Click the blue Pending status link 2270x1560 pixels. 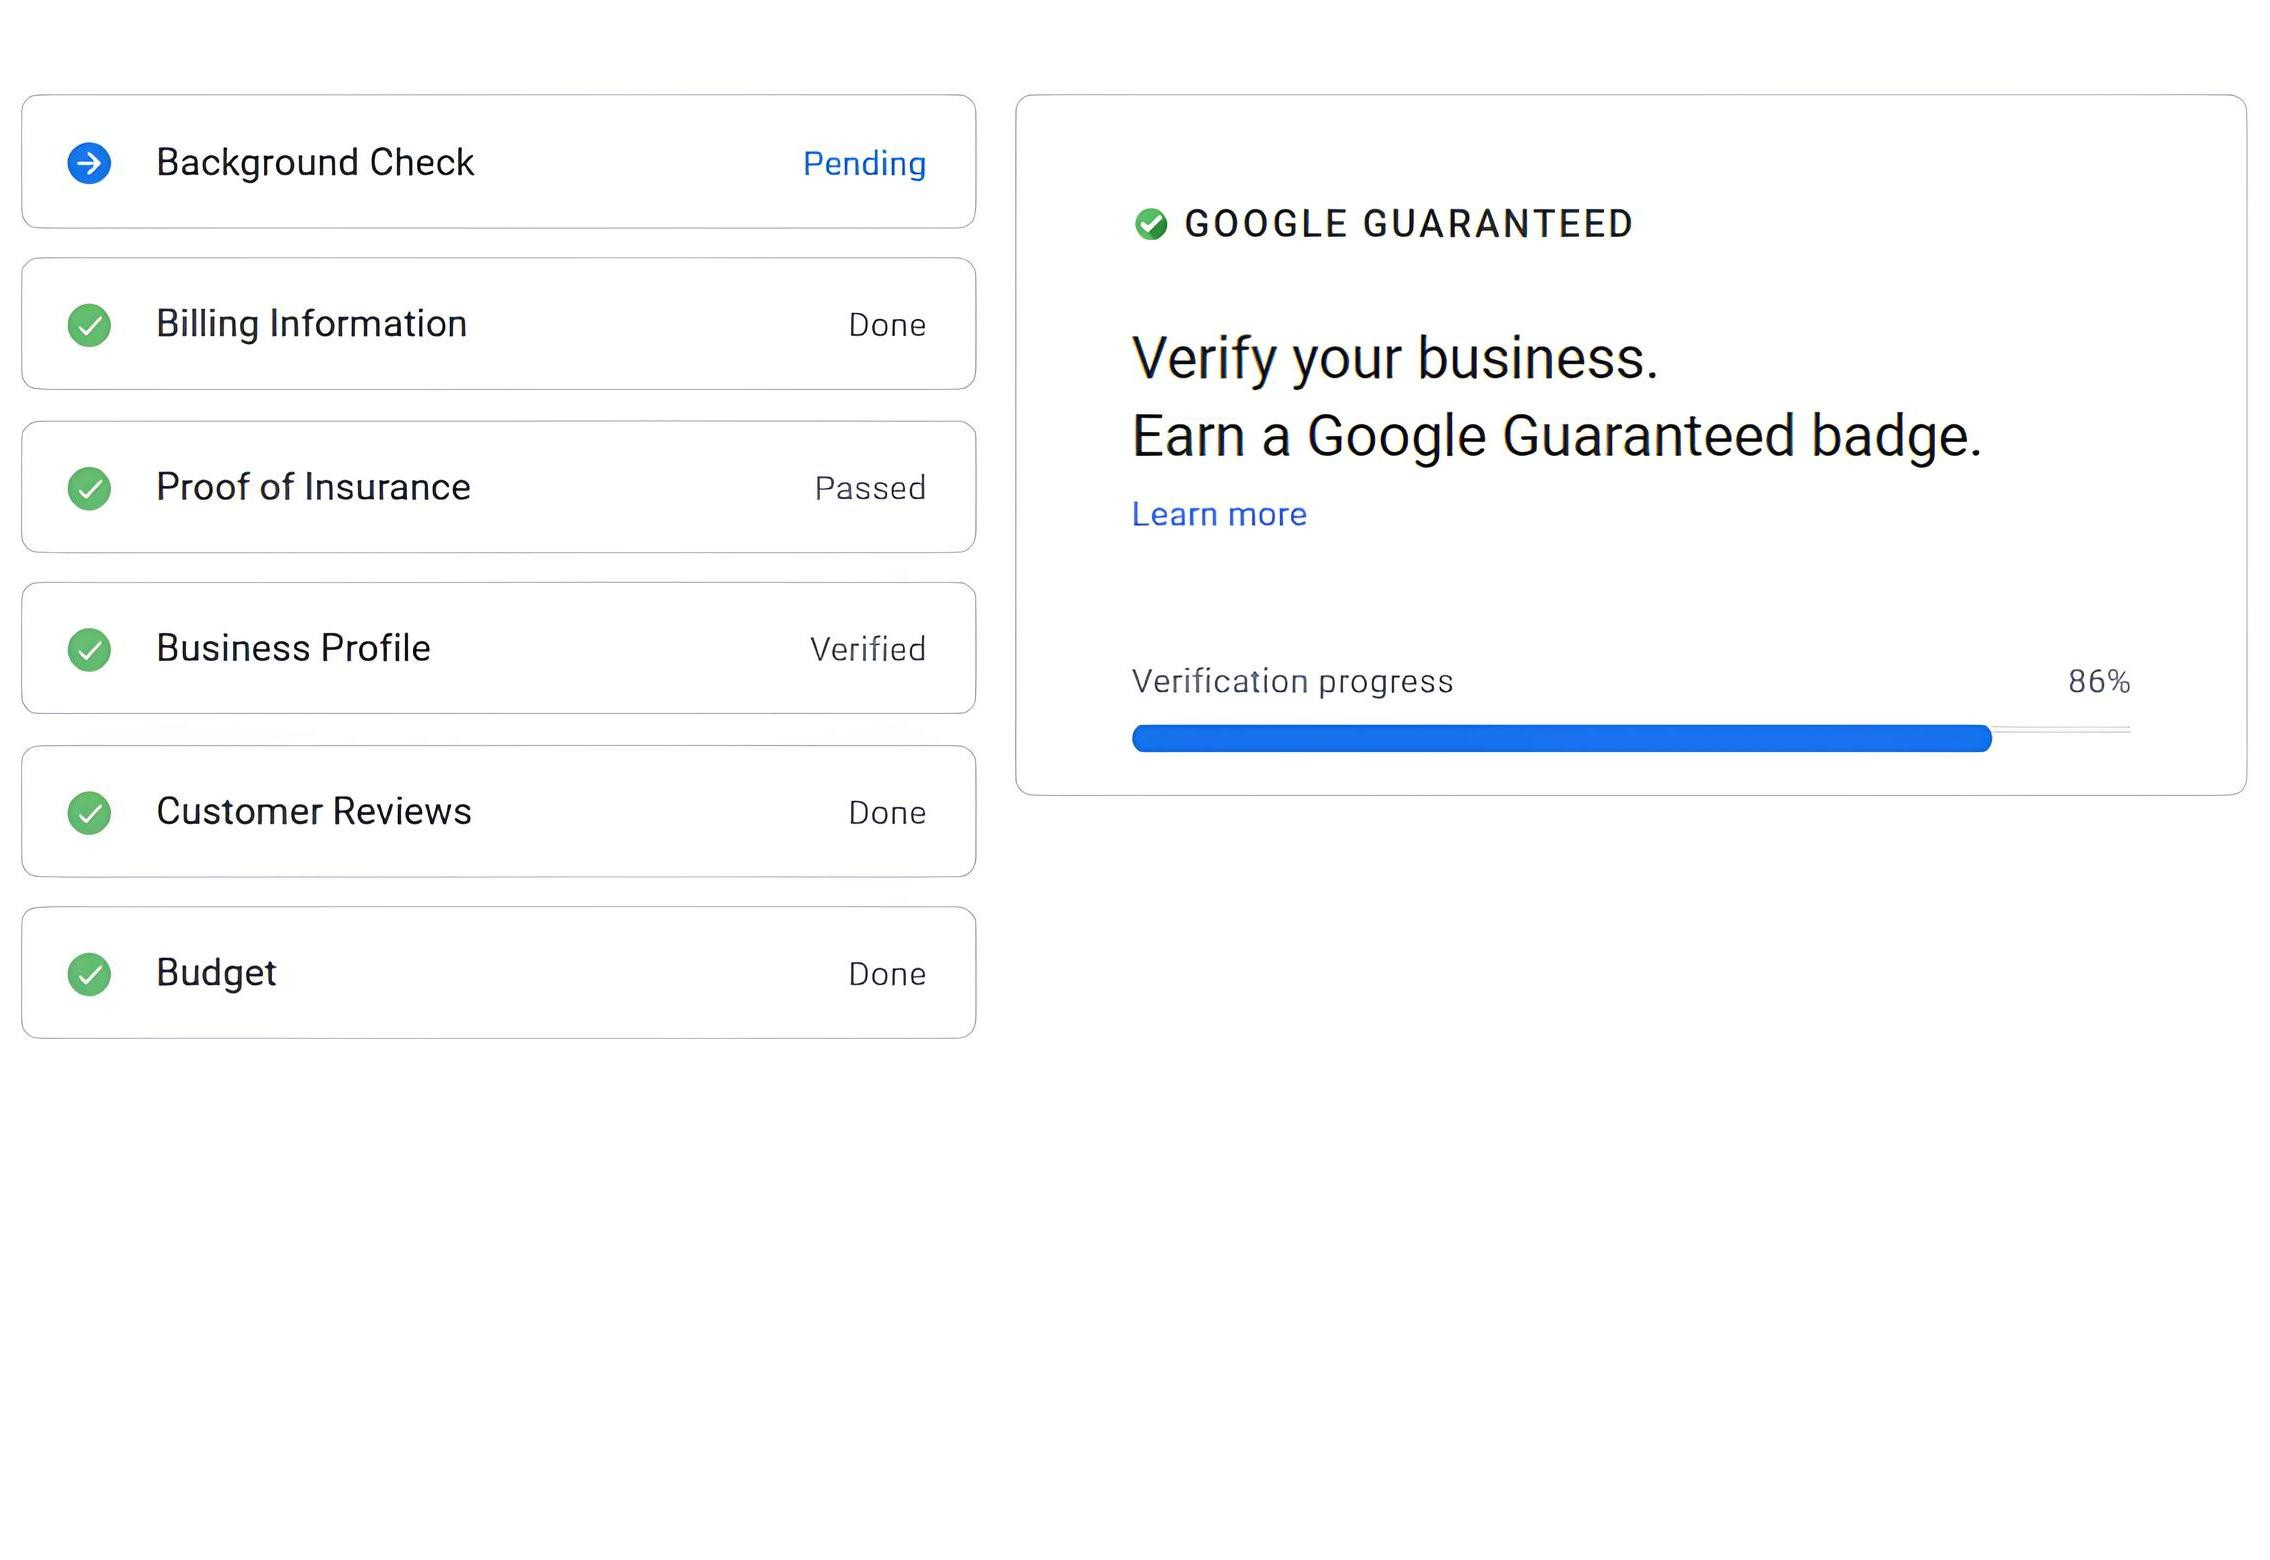coord(864,164)
